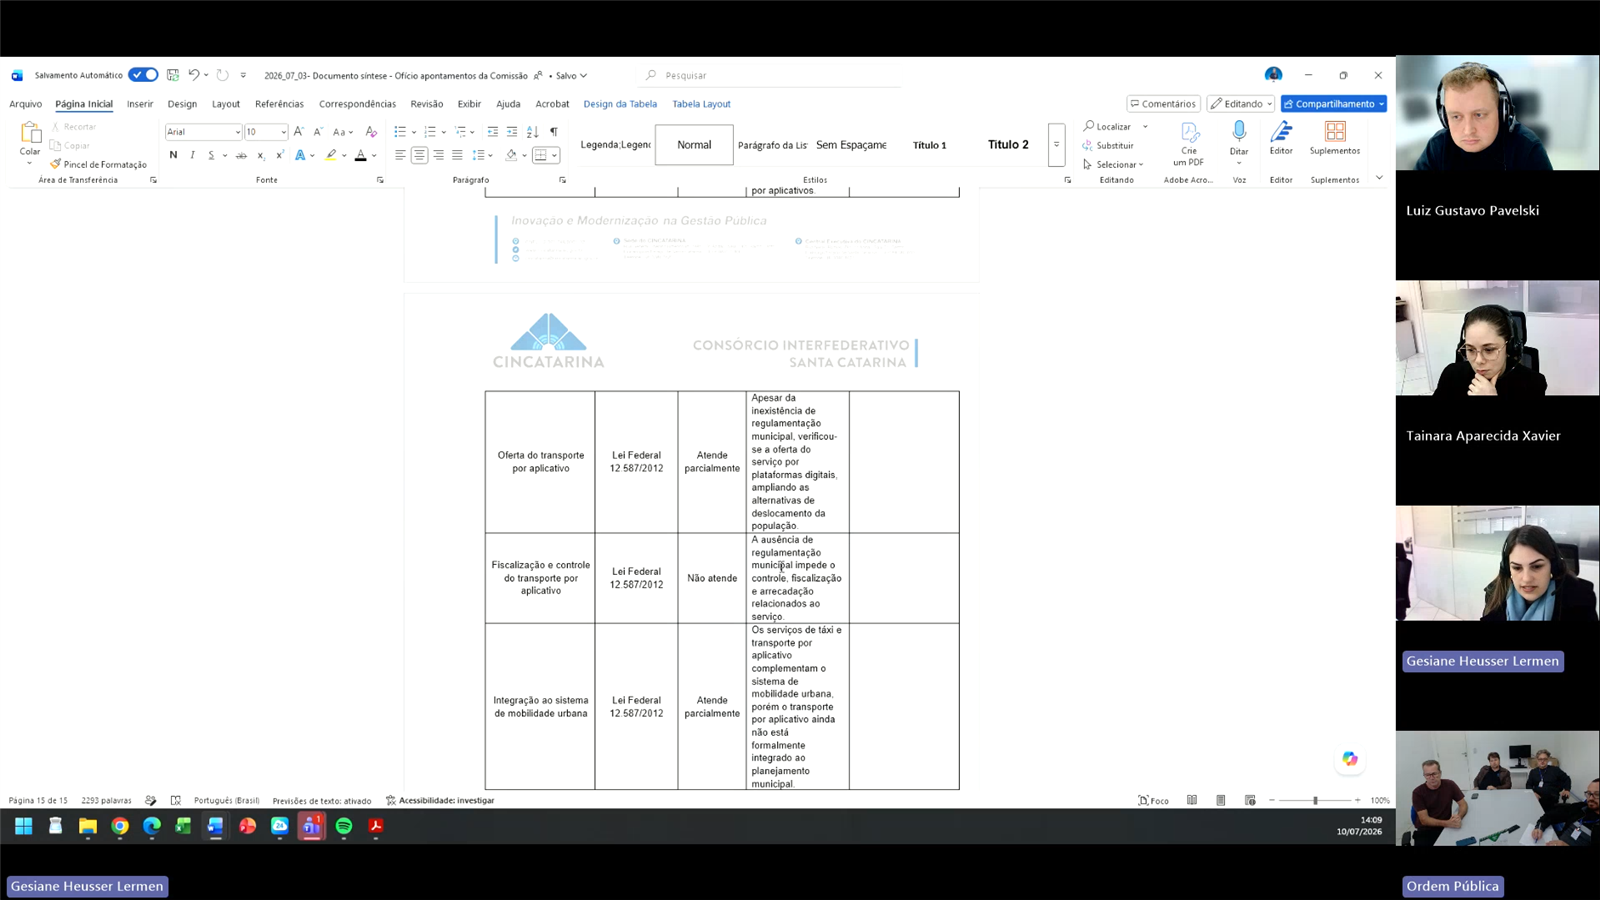Open the Referências ribbon tab
The width and height of the screenshot is (1600, 900).
(x=279, y=104)
